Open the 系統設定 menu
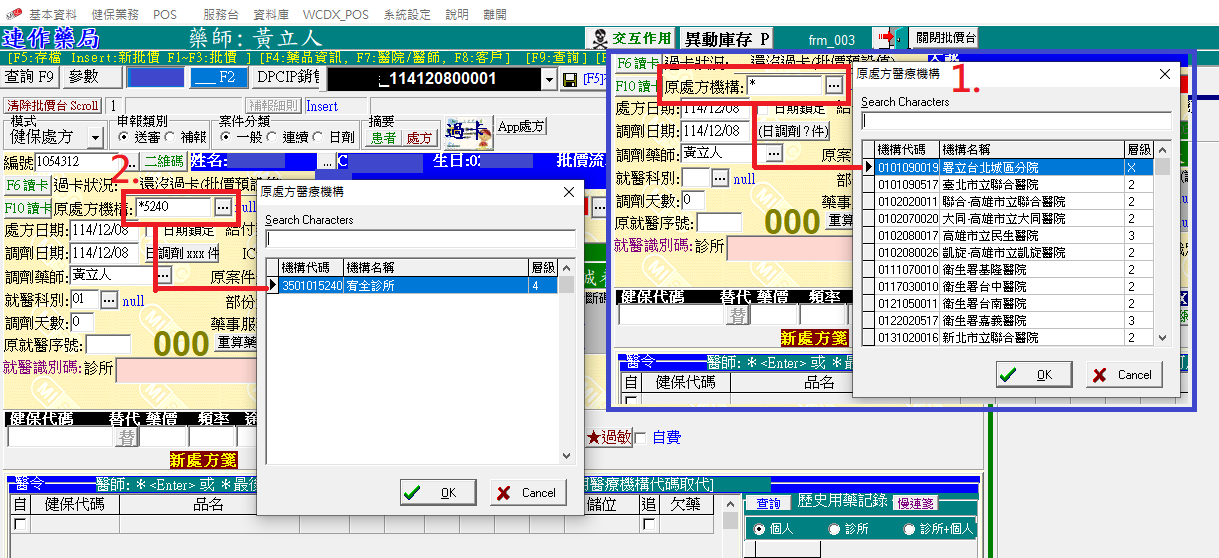1219x558 pixels. (407, 15)
